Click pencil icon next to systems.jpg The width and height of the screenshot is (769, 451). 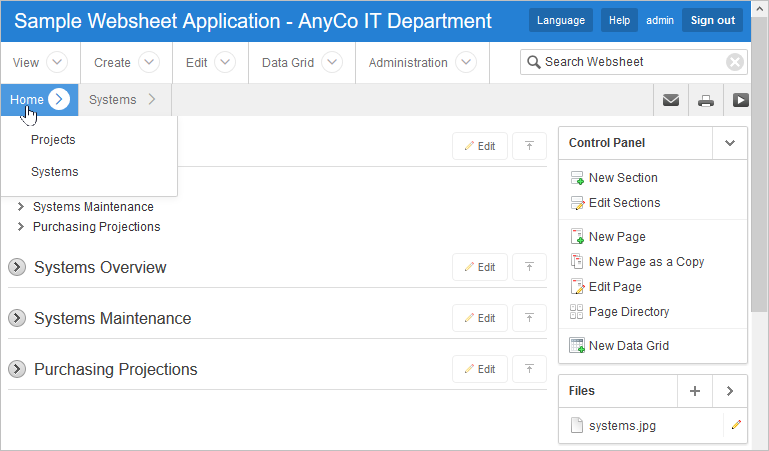[736, 425]
